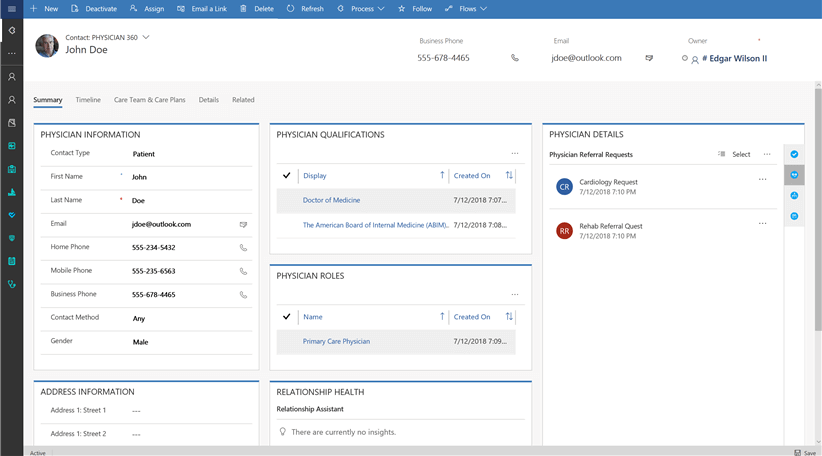The height and width of the screenshot is (456, 822).
Task: Click the hamburger menu icon
Action: (11, 8)
